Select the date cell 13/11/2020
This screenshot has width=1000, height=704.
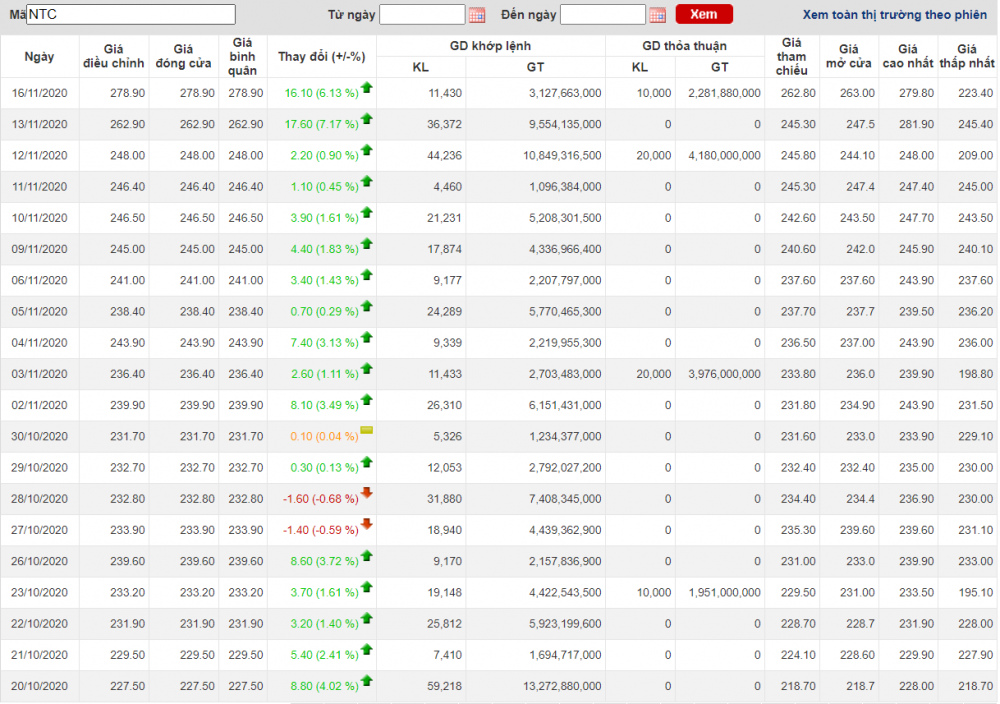pos(40,124)
